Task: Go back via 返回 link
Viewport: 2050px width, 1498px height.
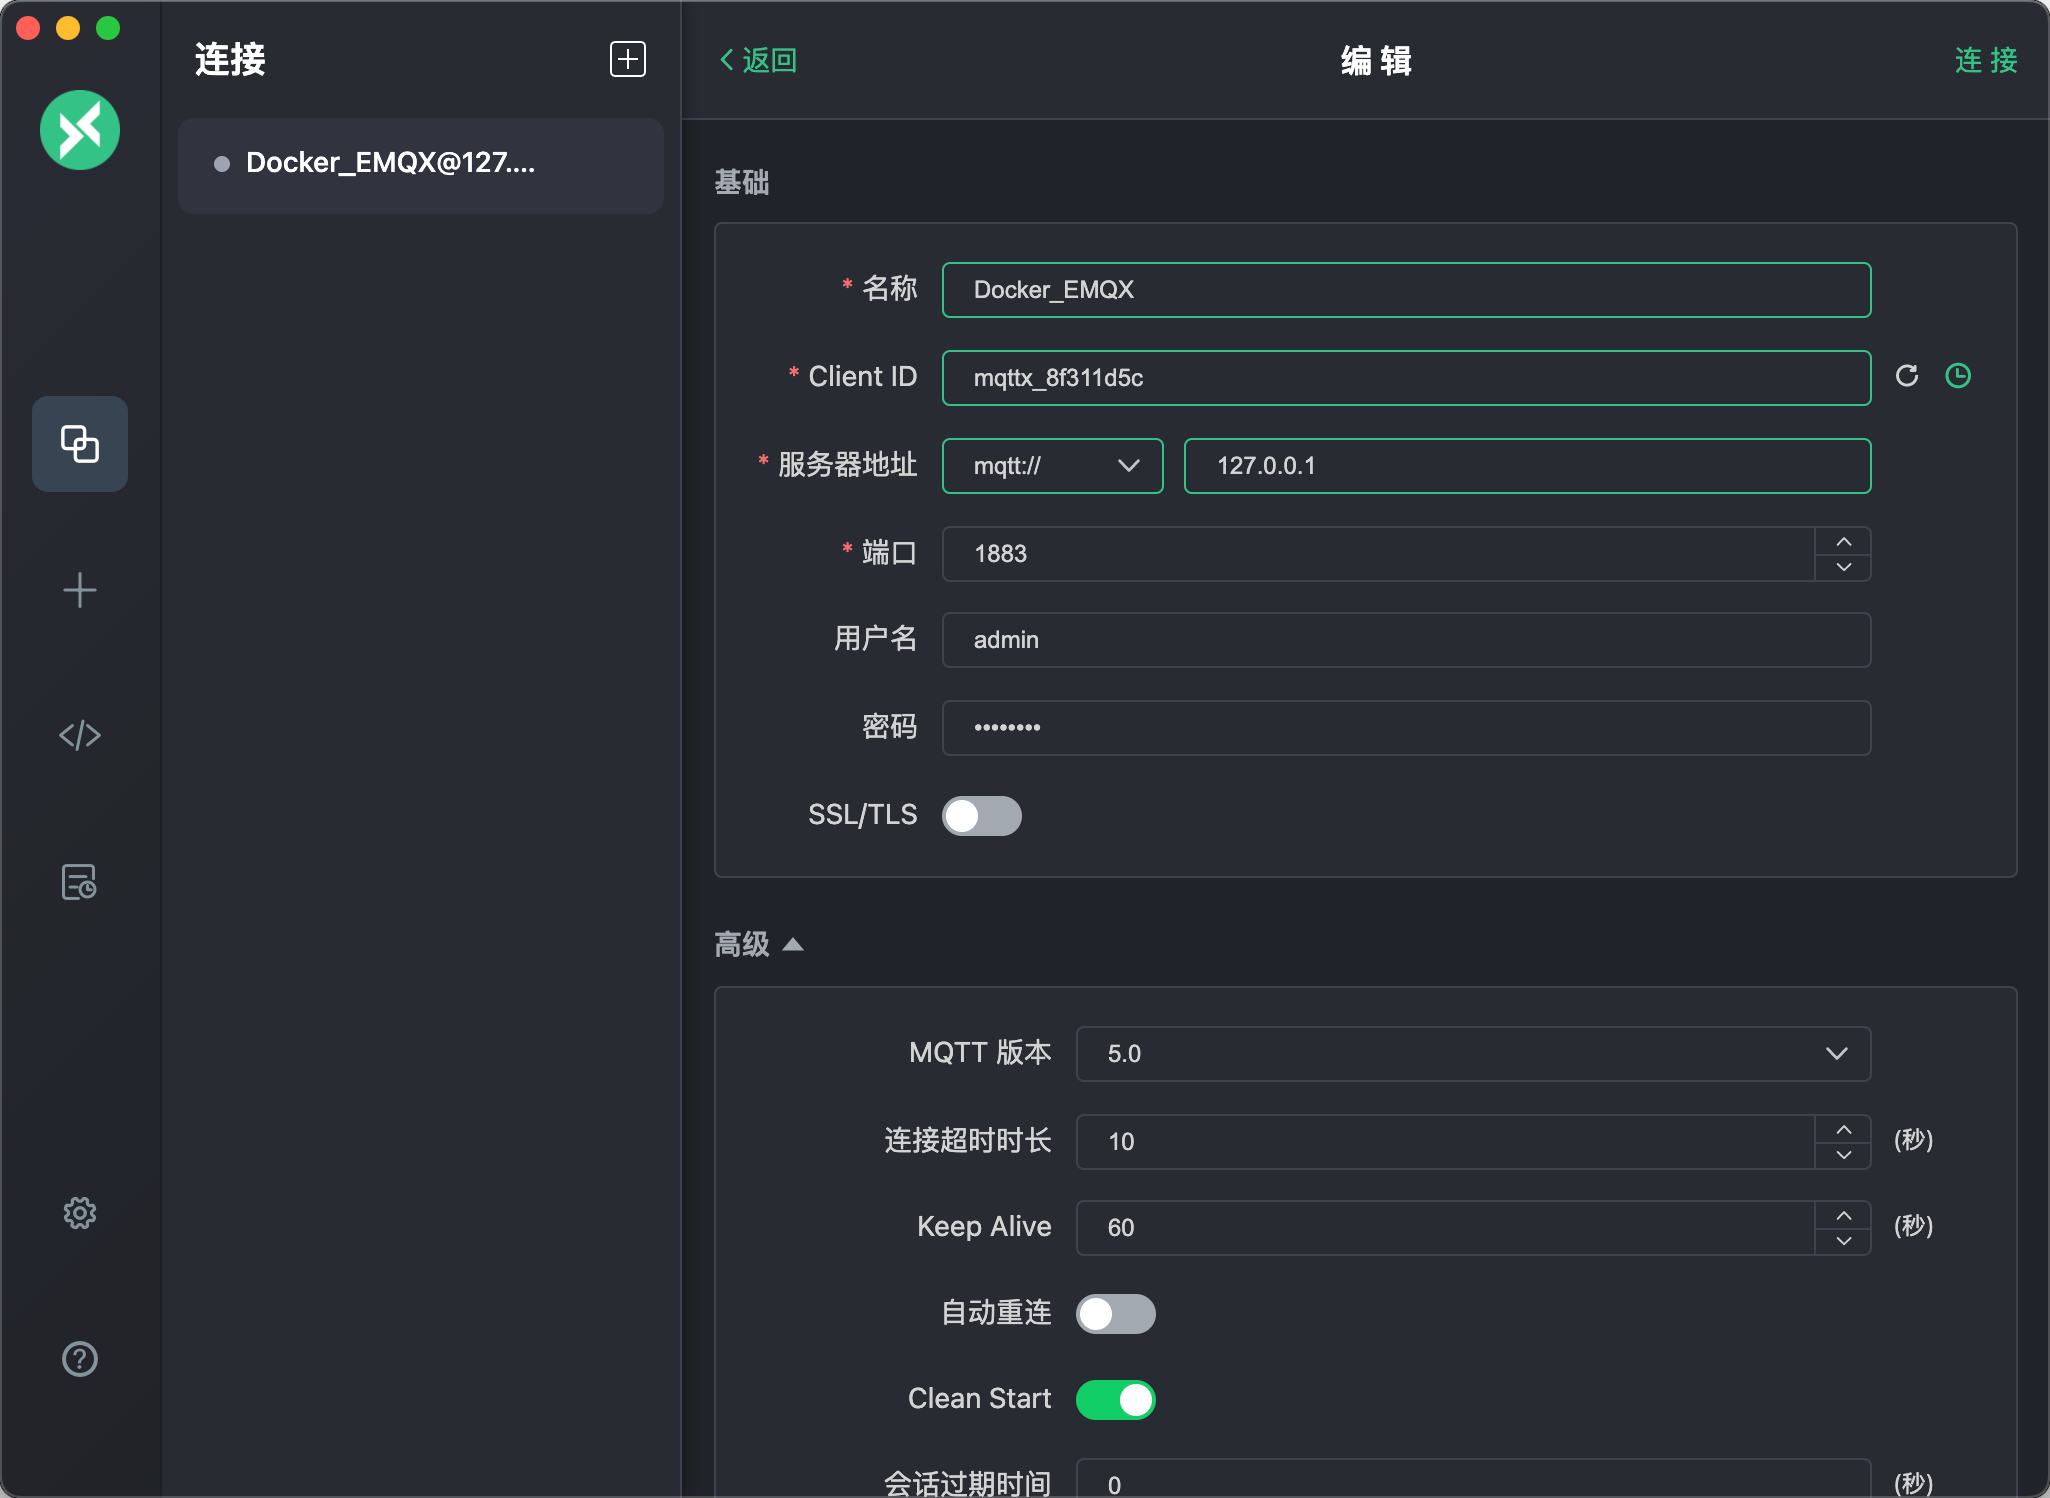Action: tap(758, 60)
